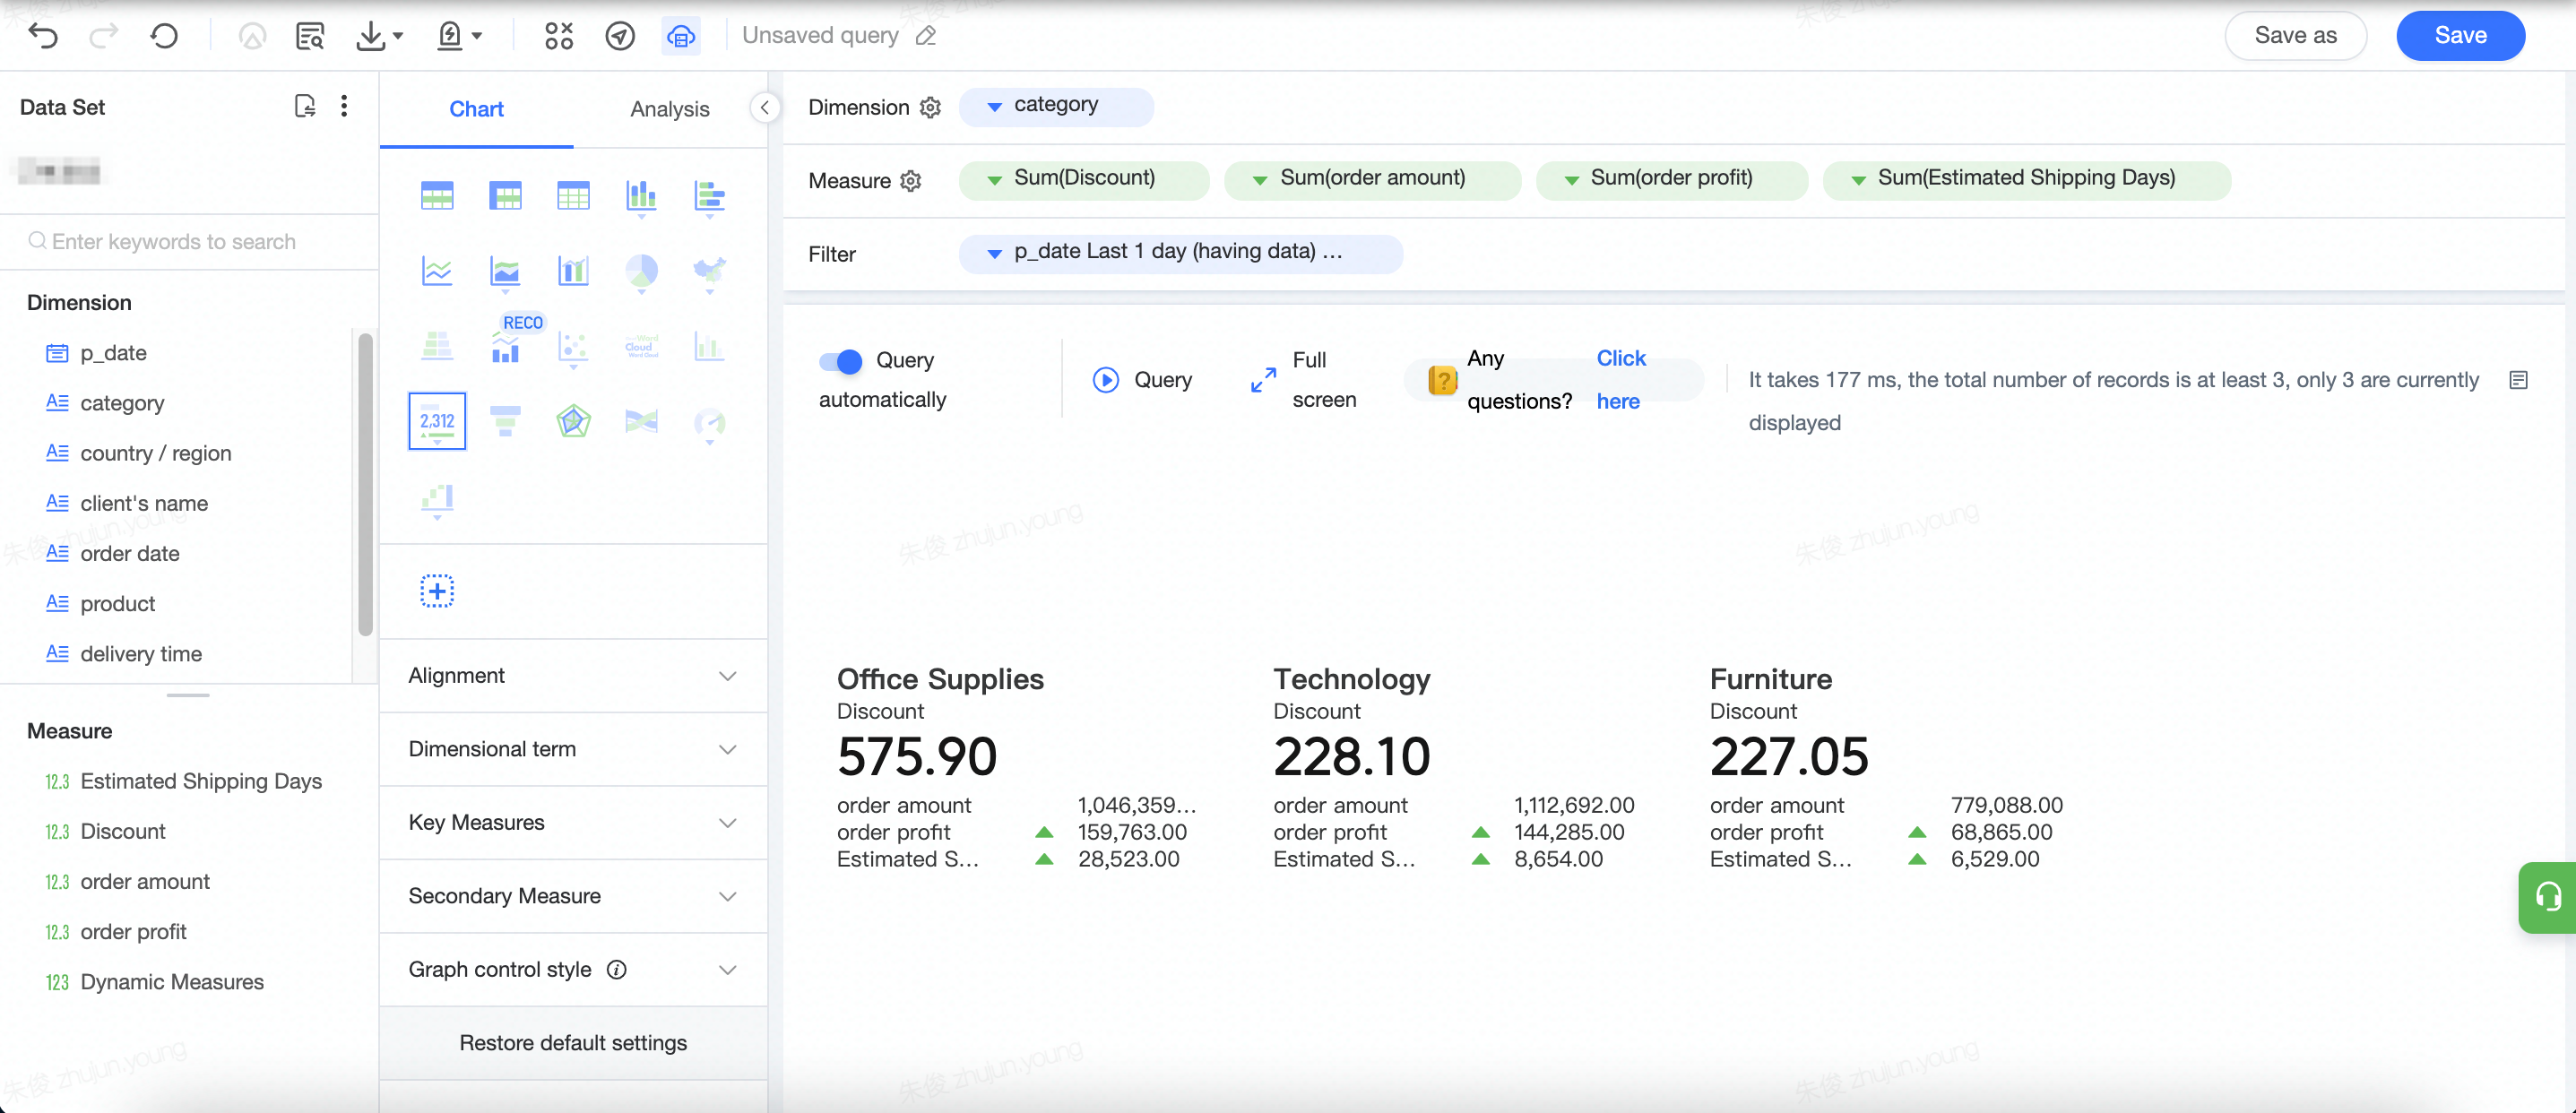Click the four-shapes apps icon in toolbar

[559, 36]
